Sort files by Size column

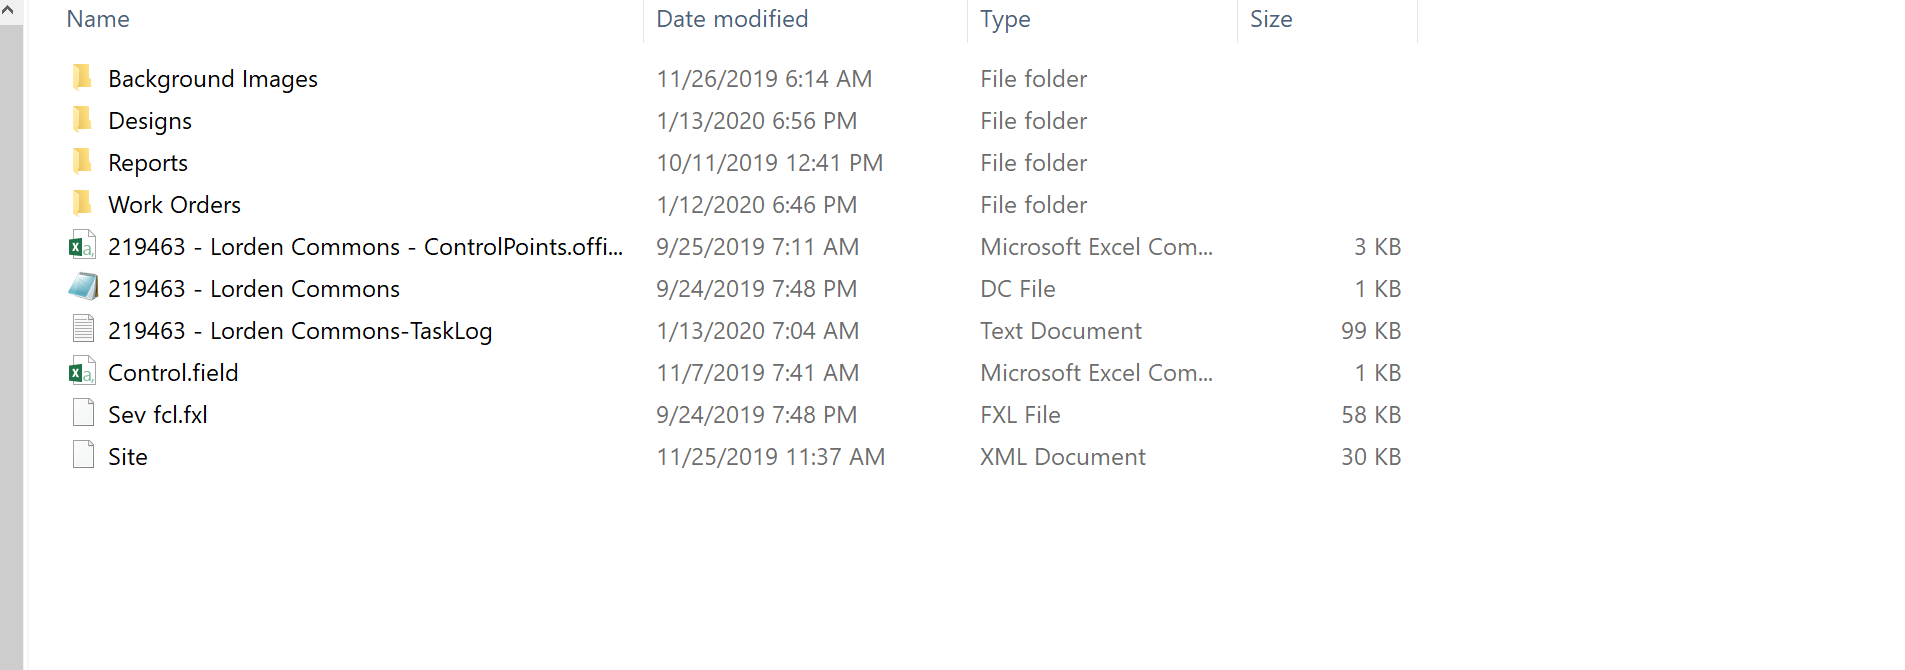(x=1271, y=19)
